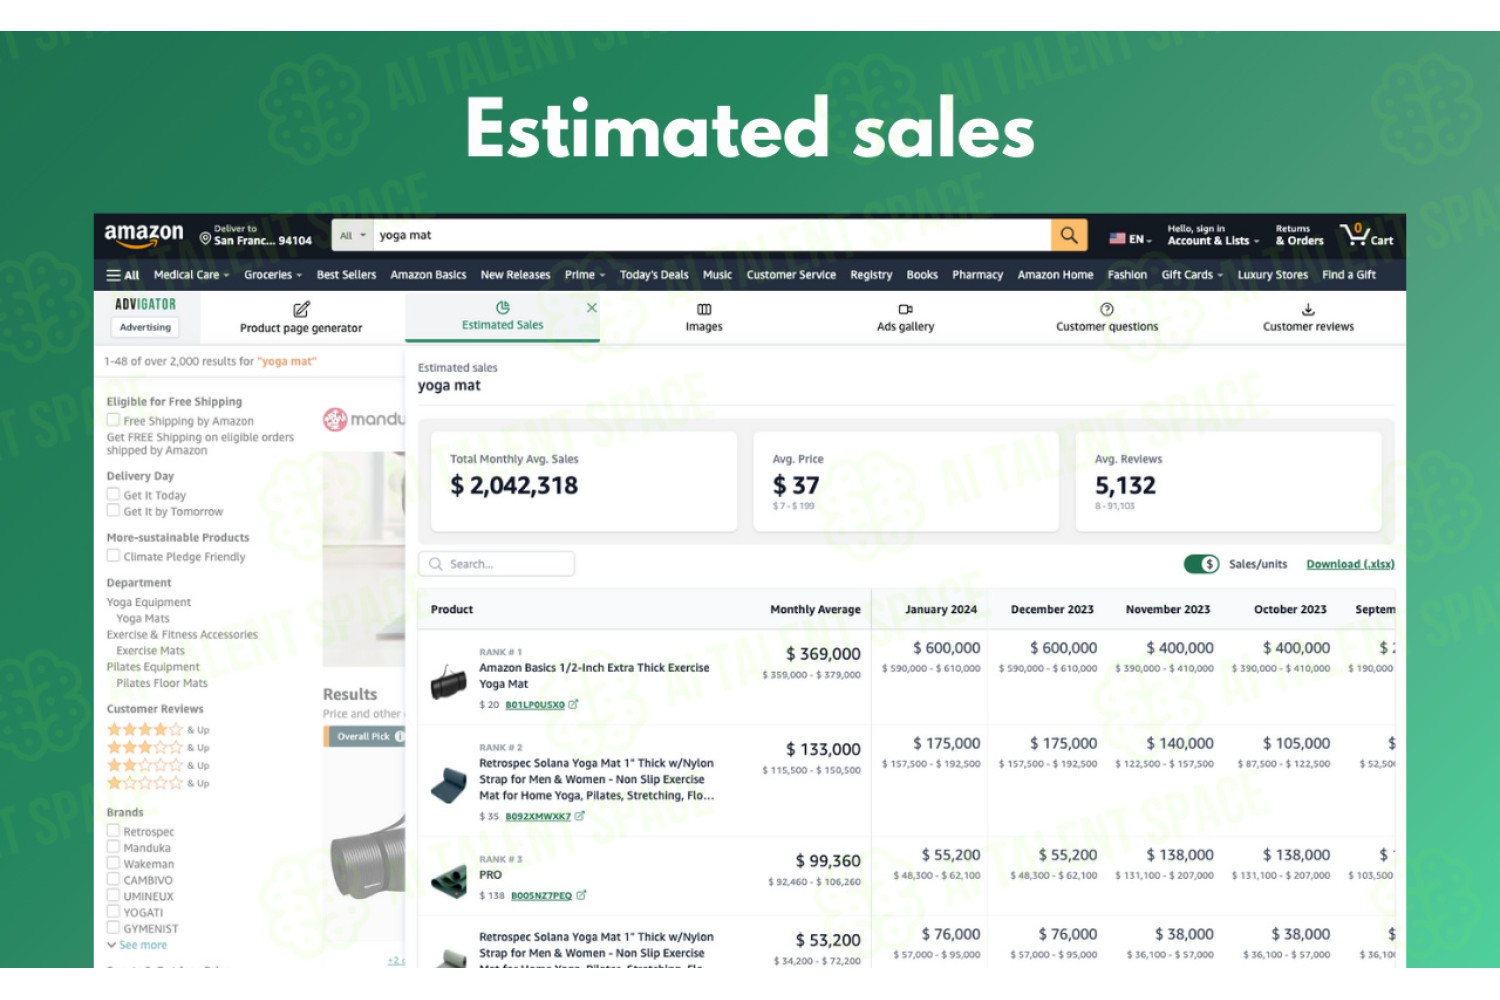1500x1000 pixels.
Task: Select the 4 stars & Up filter
Action: (x=158, y=729)
